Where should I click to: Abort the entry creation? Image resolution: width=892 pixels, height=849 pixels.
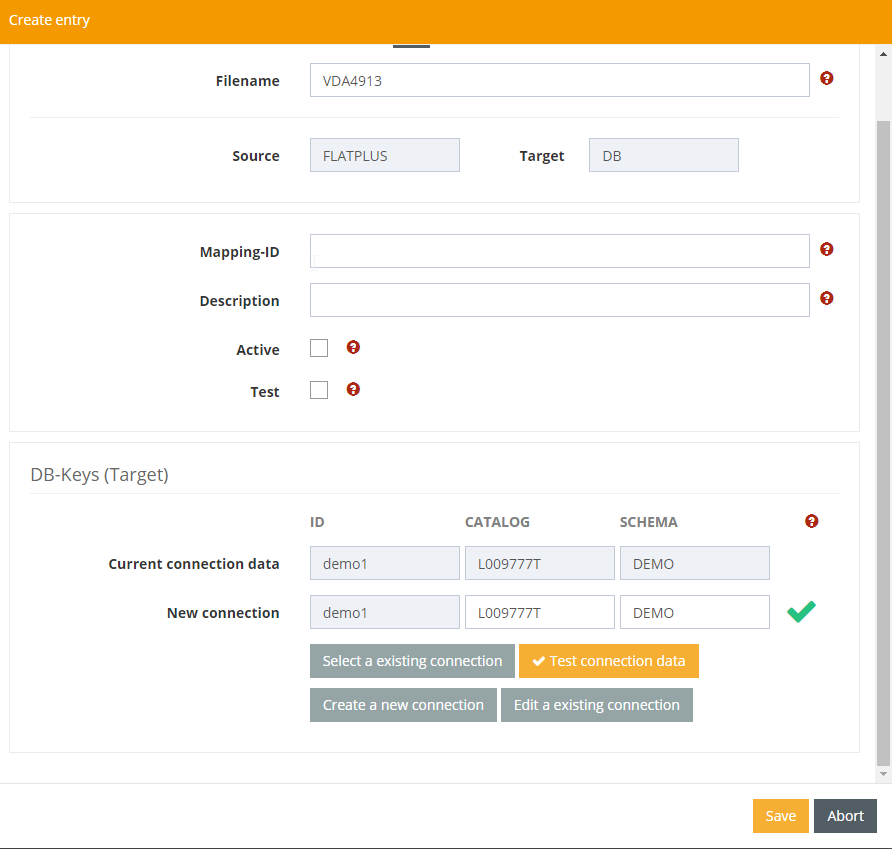[x=845, y=816]
